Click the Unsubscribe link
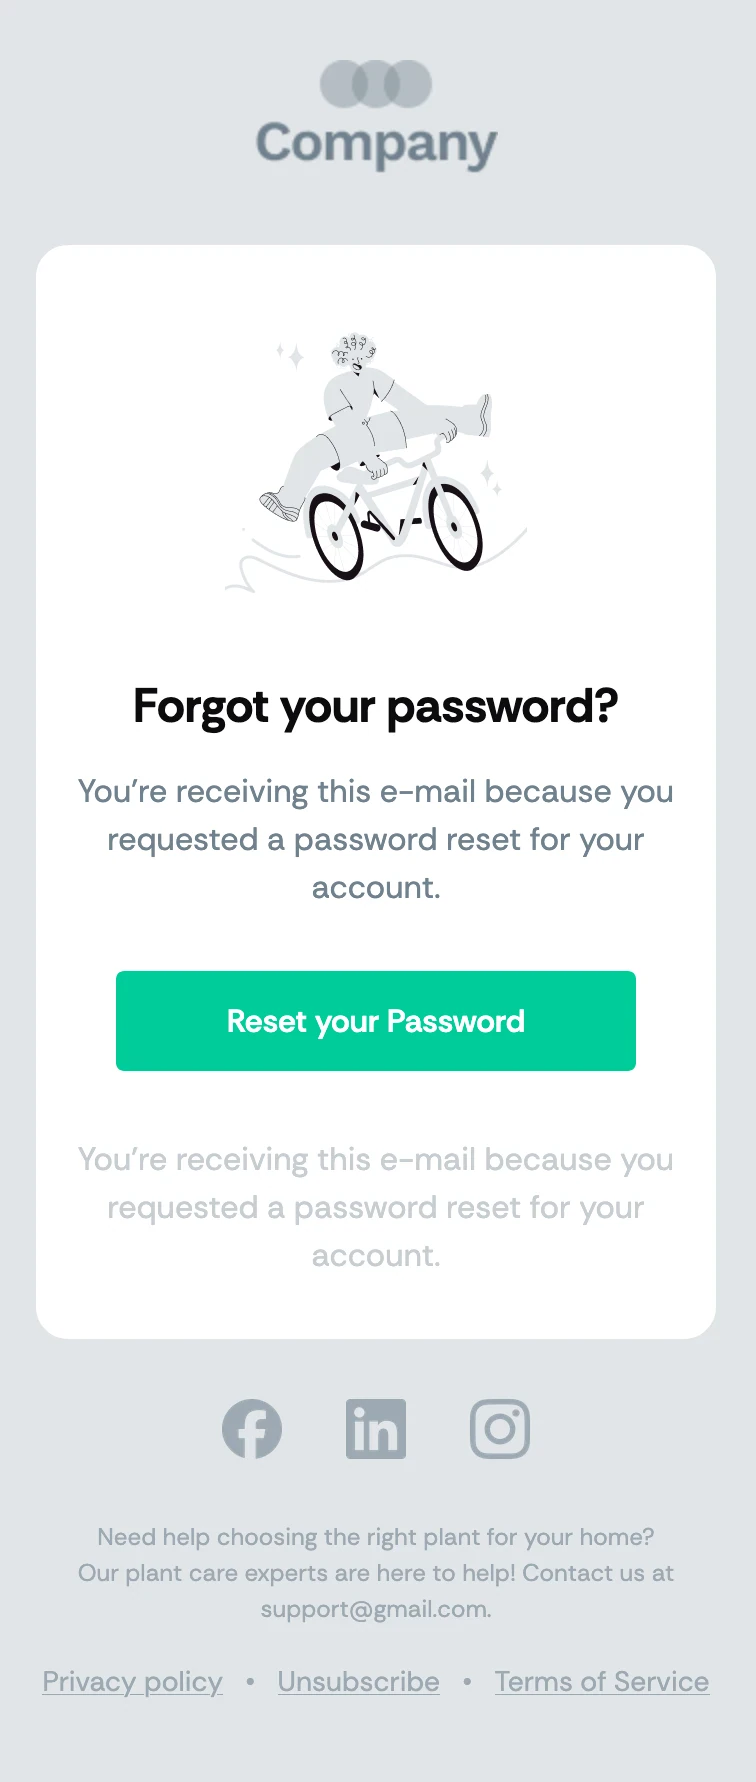The height and width of the screenshot is (1782, 756). click(x=358, y=1682)
